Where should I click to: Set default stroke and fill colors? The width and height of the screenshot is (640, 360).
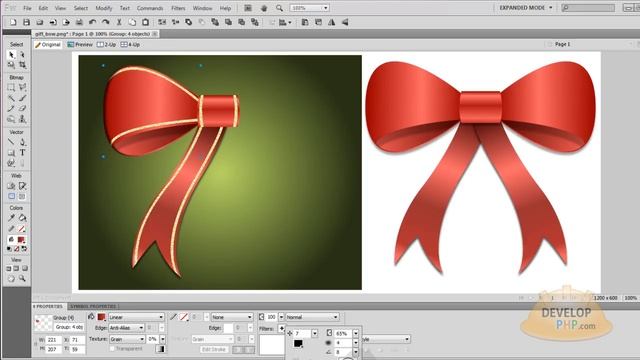coord(9,249)
